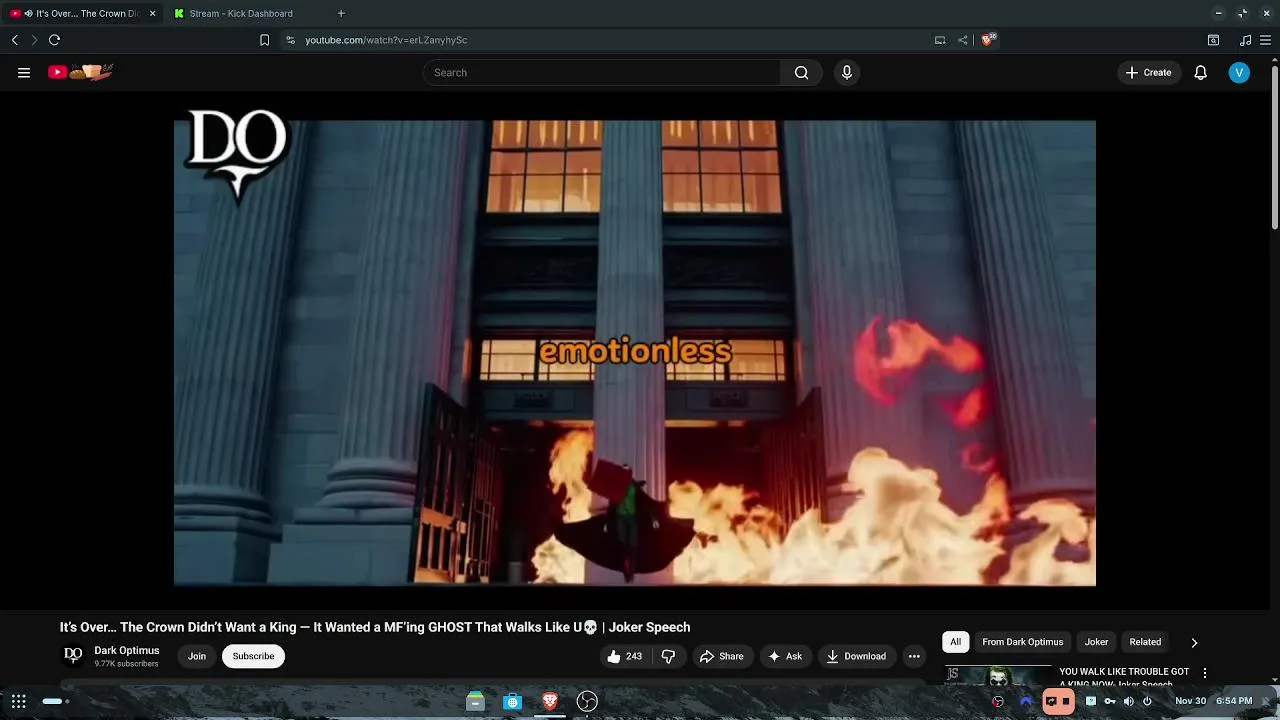Subscribe to Dark Optimus
This screenshot has width=1280, height=720.
click(253, 656)
